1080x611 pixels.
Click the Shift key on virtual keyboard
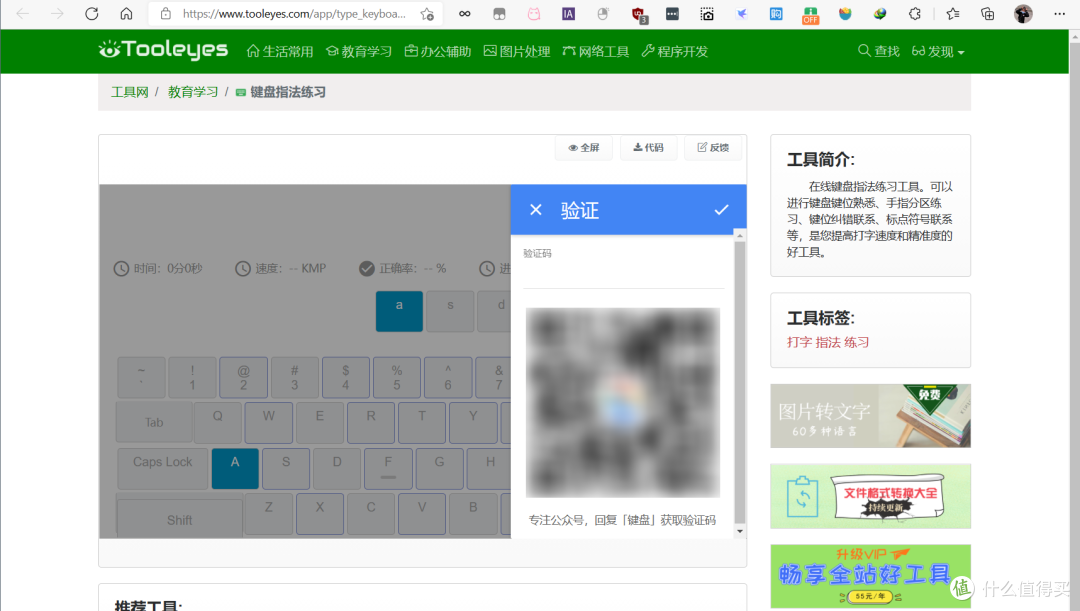[x=179, y=516]
